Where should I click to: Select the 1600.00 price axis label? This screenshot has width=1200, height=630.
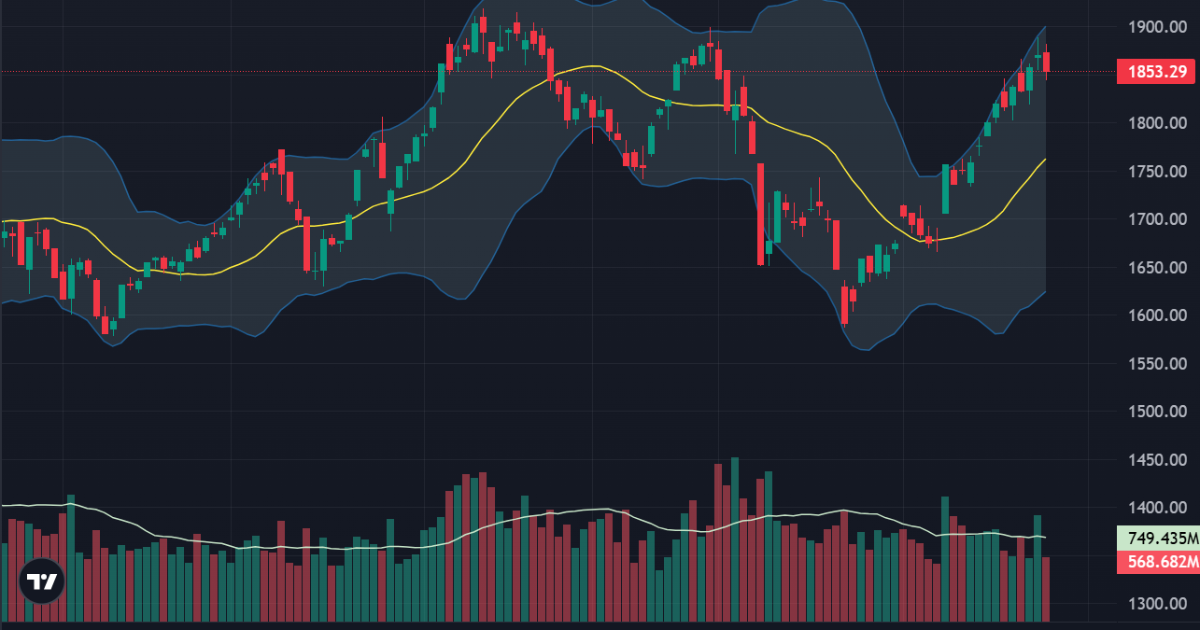pyautogui.click(x=1157, y=315)
